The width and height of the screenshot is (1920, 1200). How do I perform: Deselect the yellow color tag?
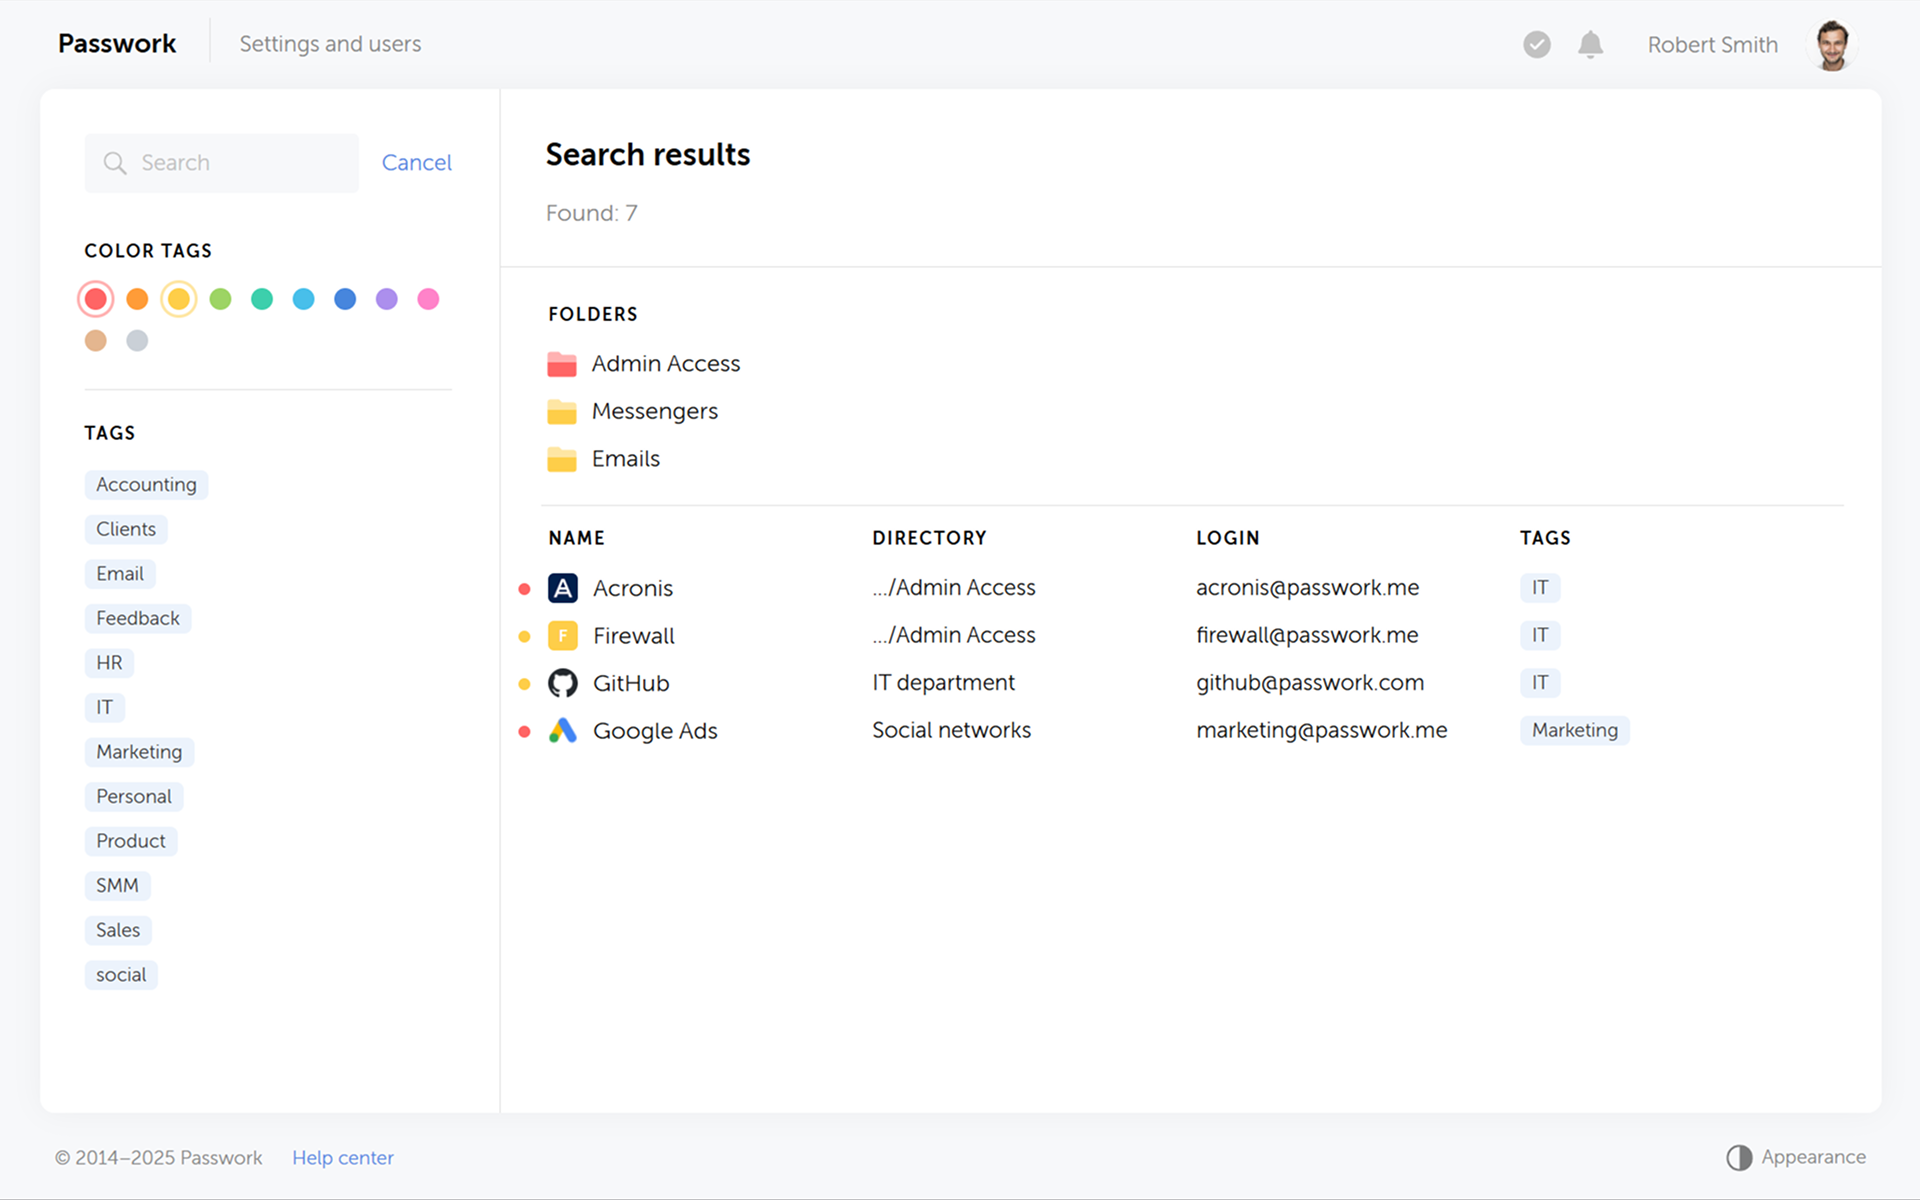(x=179, y=299)
